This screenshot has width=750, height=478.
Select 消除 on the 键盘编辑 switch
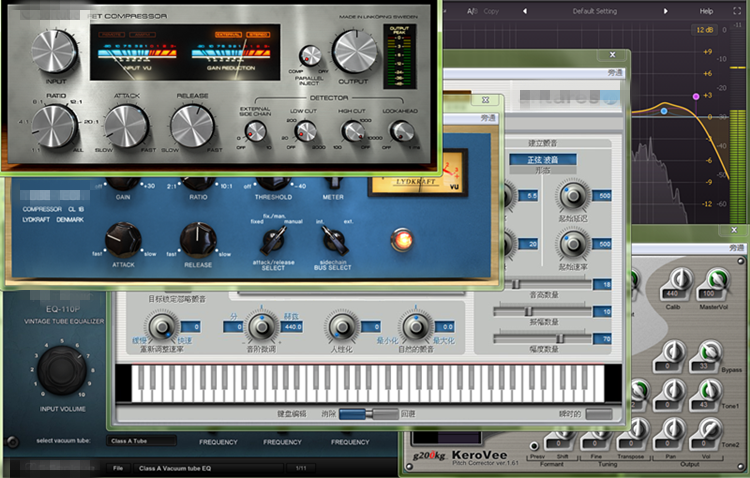pos(353,414)
